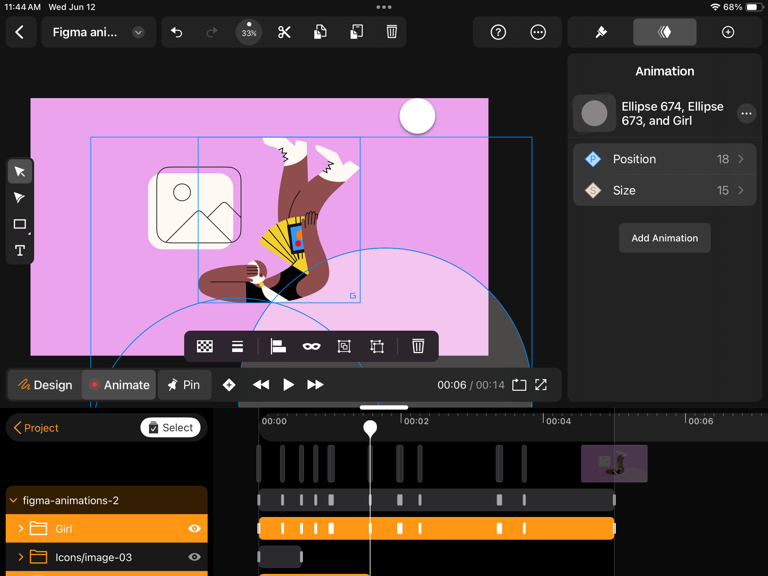Screen dimensions: 768x576
Task: Go back using the top-left arrow
Action: pyautogui.click(x=20, y=32)
